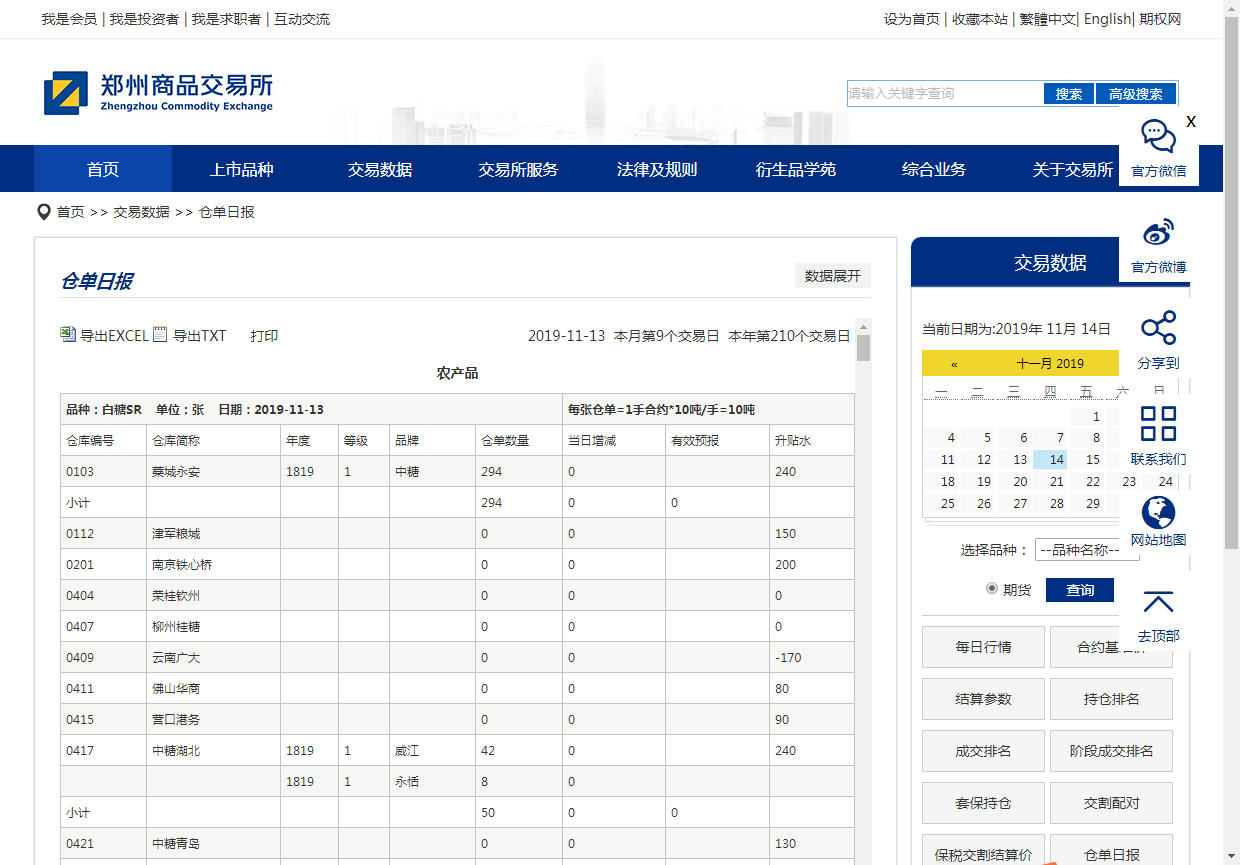
Task: Open 交易所服务 menu
Action: (518, 169)
